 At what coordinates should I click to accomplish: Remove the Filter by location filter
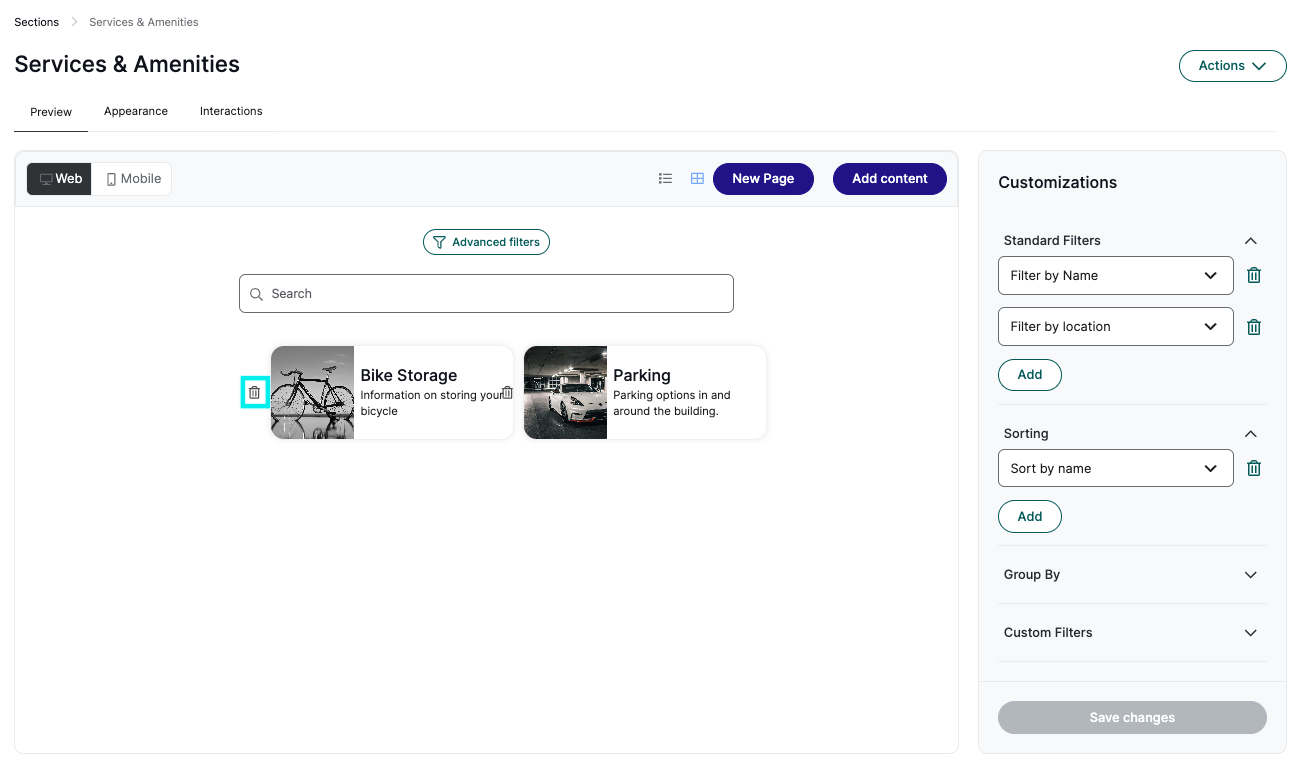(x=1254, y=327)
